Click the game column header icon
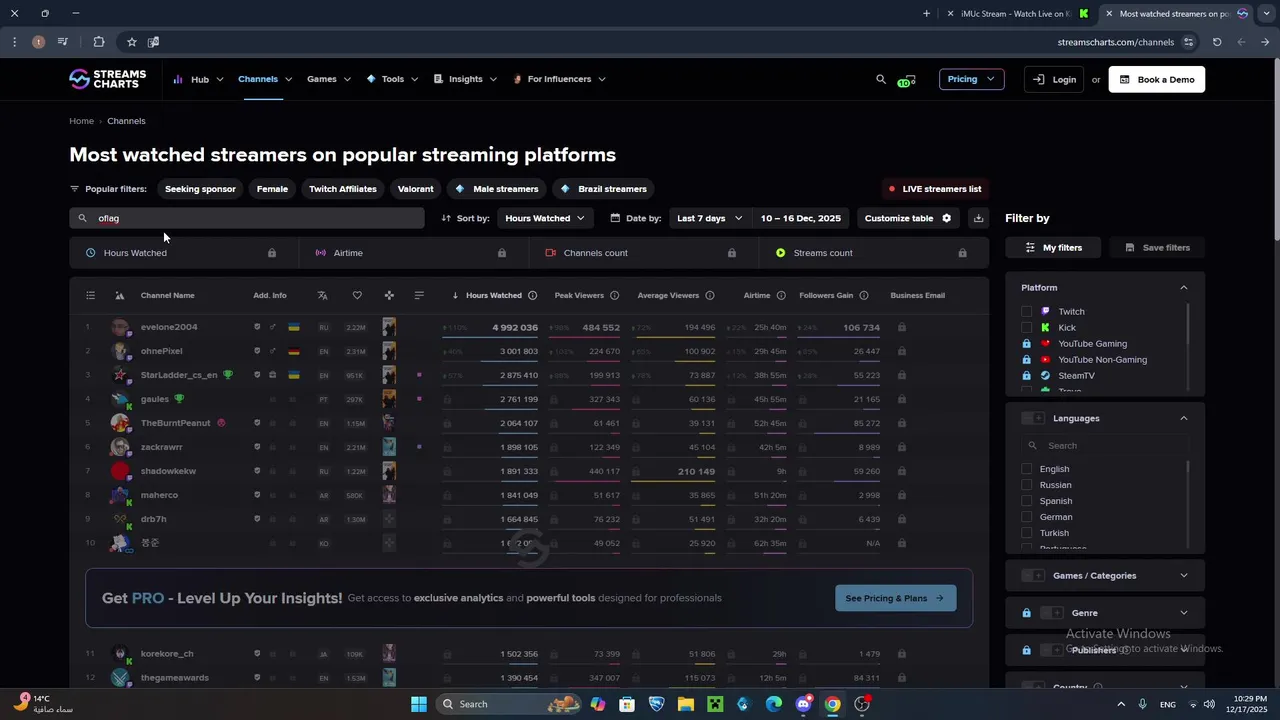The image size is (1280, 720). tap(389, 295)
